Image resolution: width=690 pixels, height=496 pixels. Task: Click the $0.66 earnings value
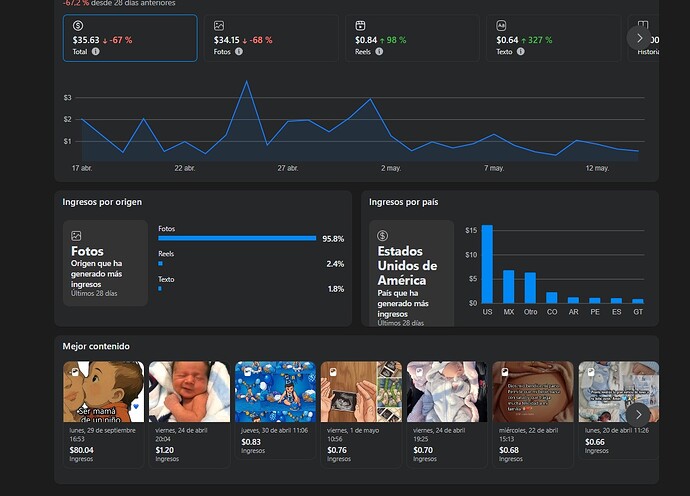click(x=595, y=441)
